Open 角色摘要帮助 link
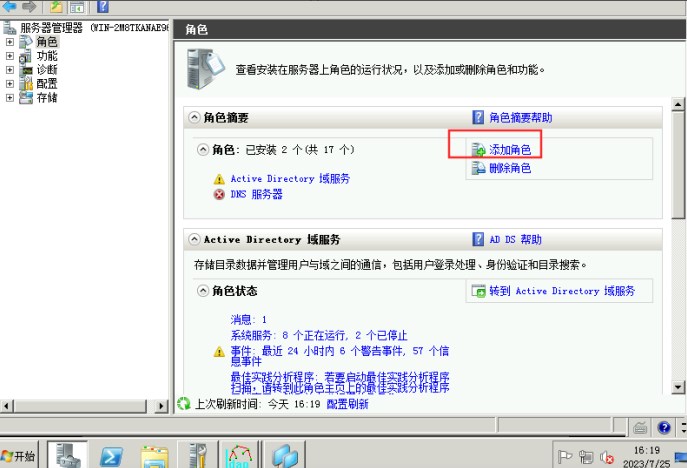 click(x=521, y=117)
